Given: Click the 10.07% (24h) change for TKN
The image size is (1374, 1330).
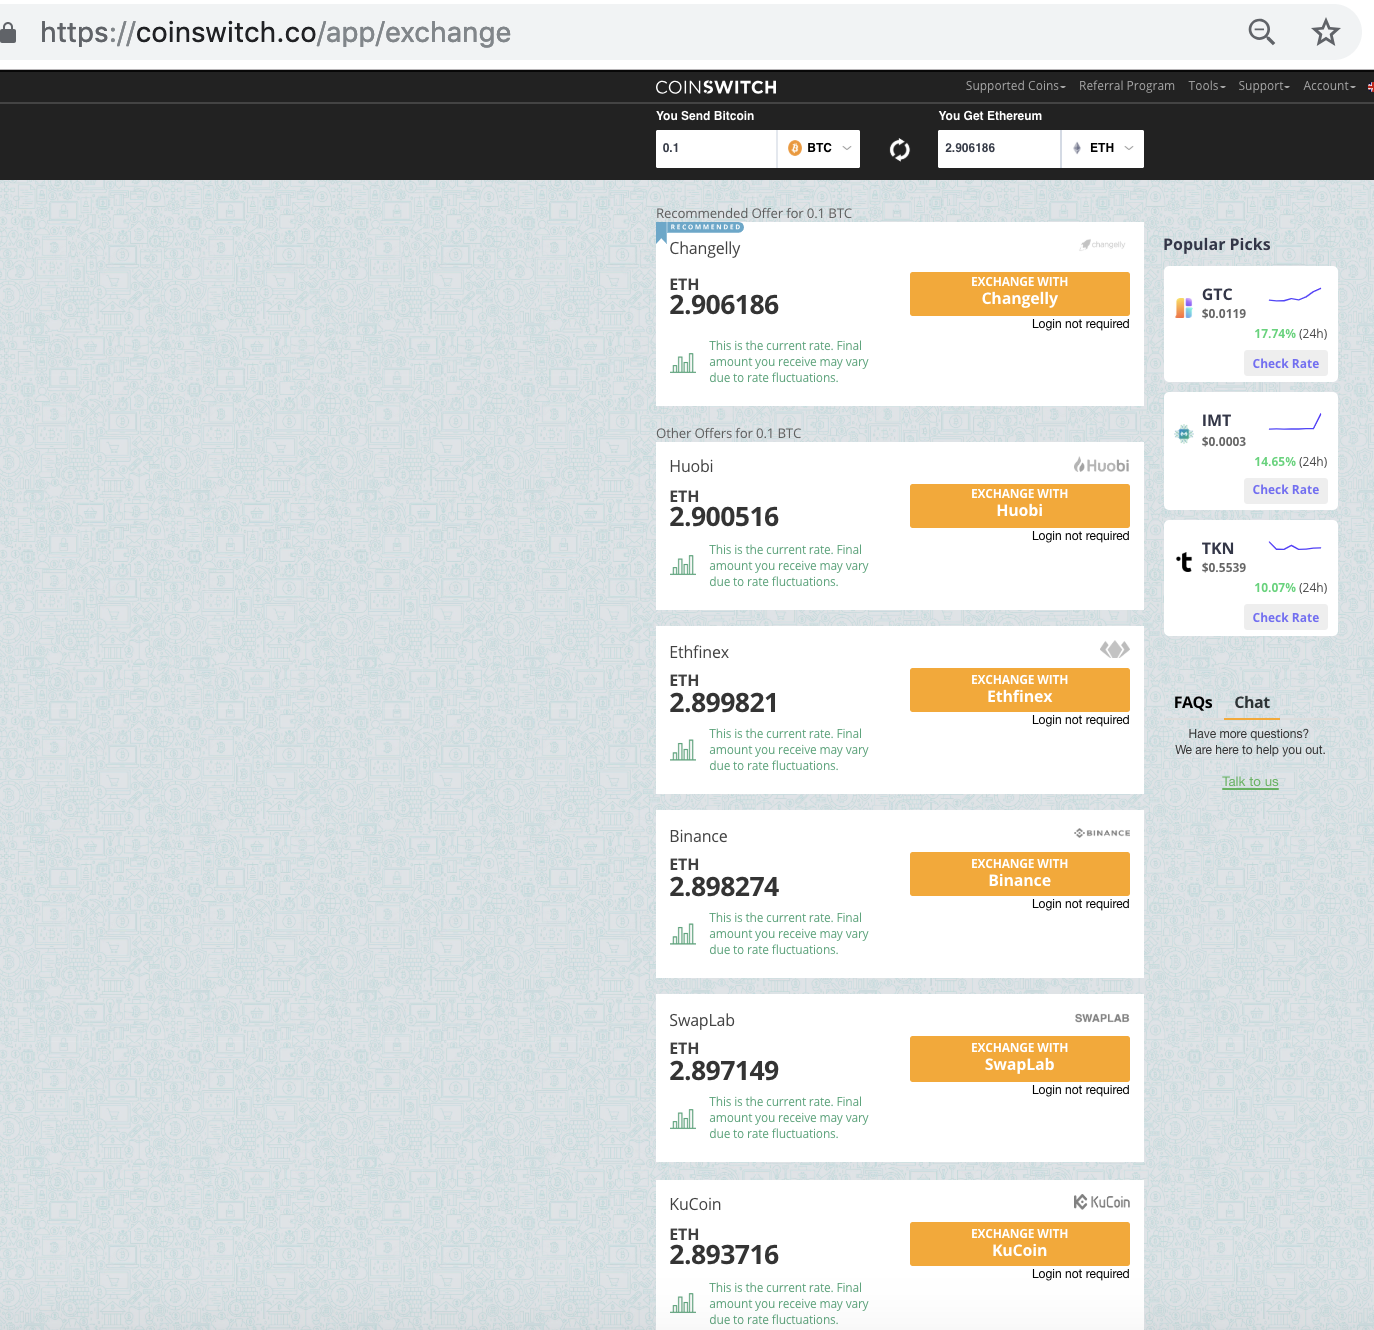Looking at the screenshot, I should [x=1291, y=588].
